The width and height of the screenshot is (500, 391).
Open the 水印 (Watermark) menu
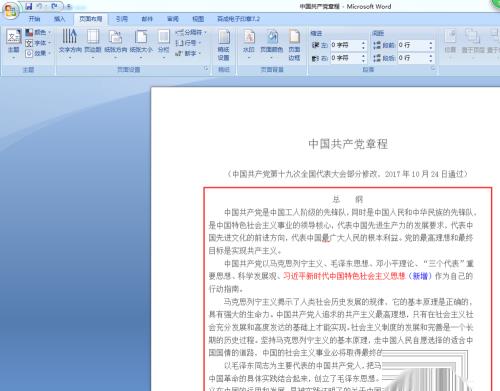[249, 44]
